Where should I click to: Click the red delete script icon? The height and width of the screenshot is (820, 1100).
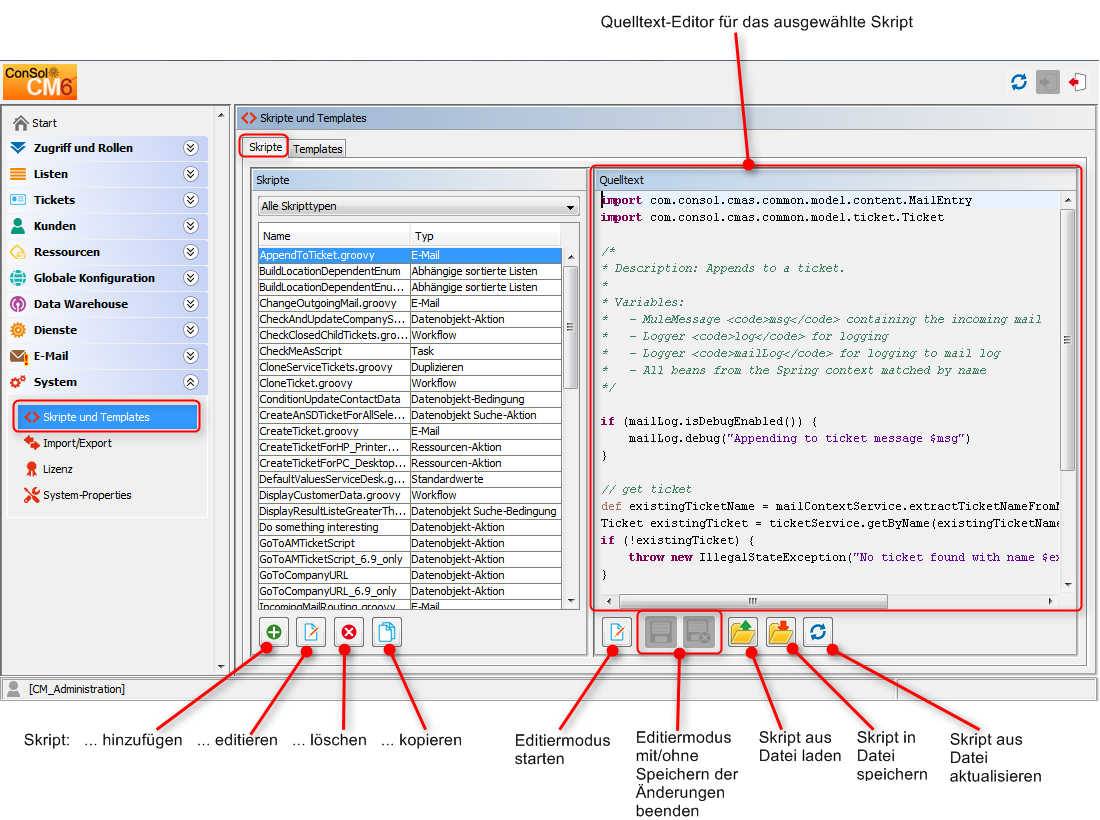coord(349,632)
